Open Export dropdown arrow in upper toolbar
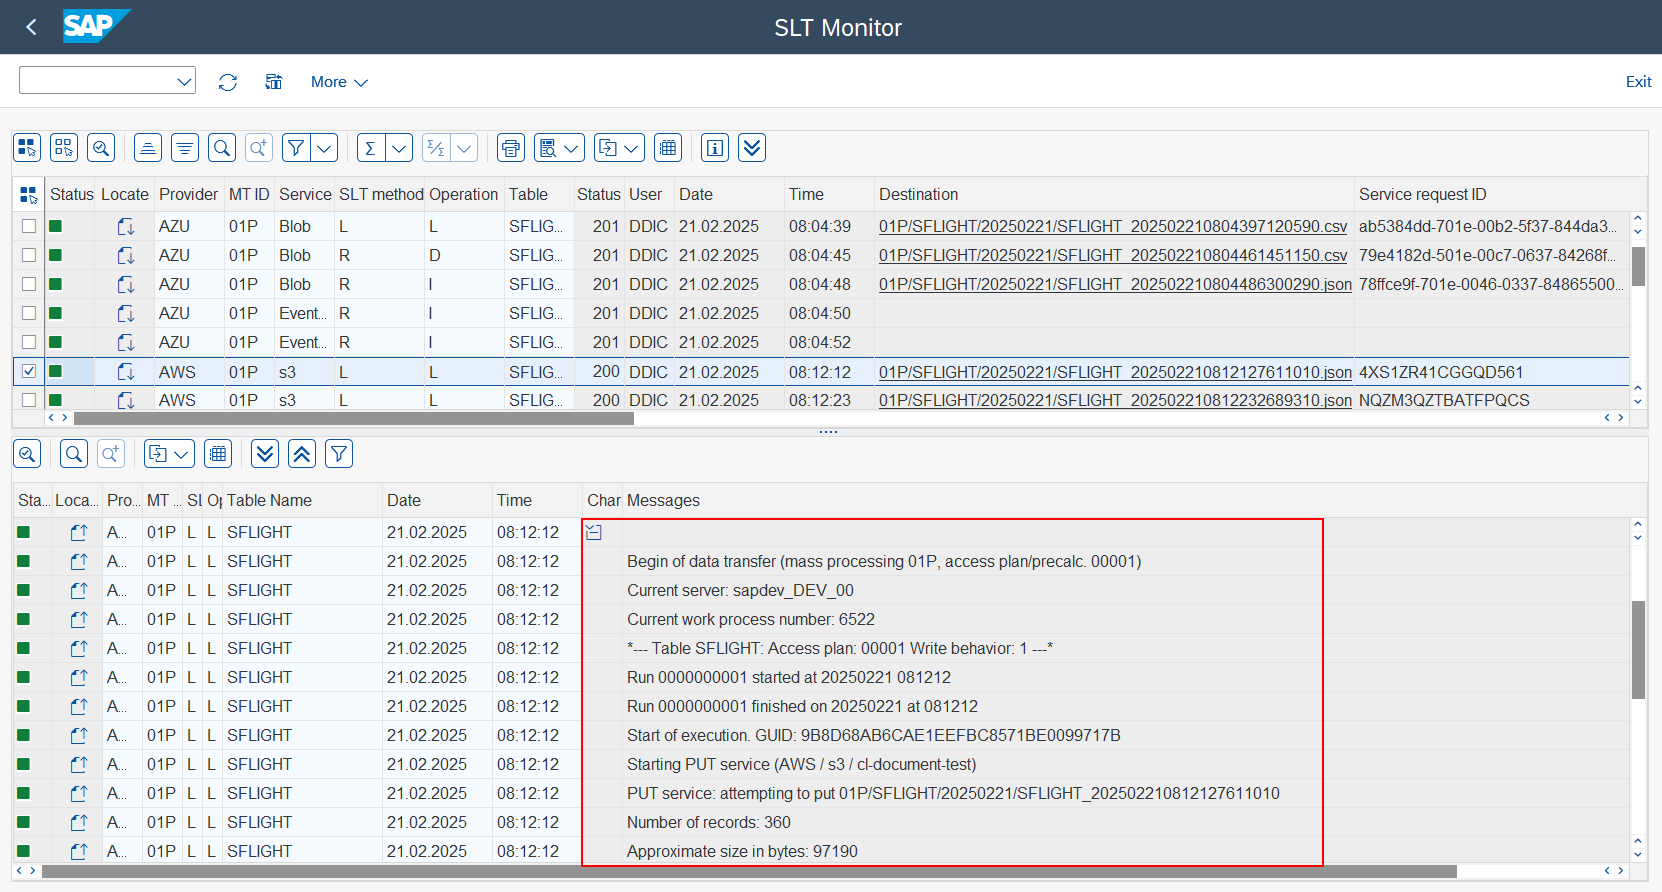The width and height of the screenshot is (1662, 892). point(633,148)
